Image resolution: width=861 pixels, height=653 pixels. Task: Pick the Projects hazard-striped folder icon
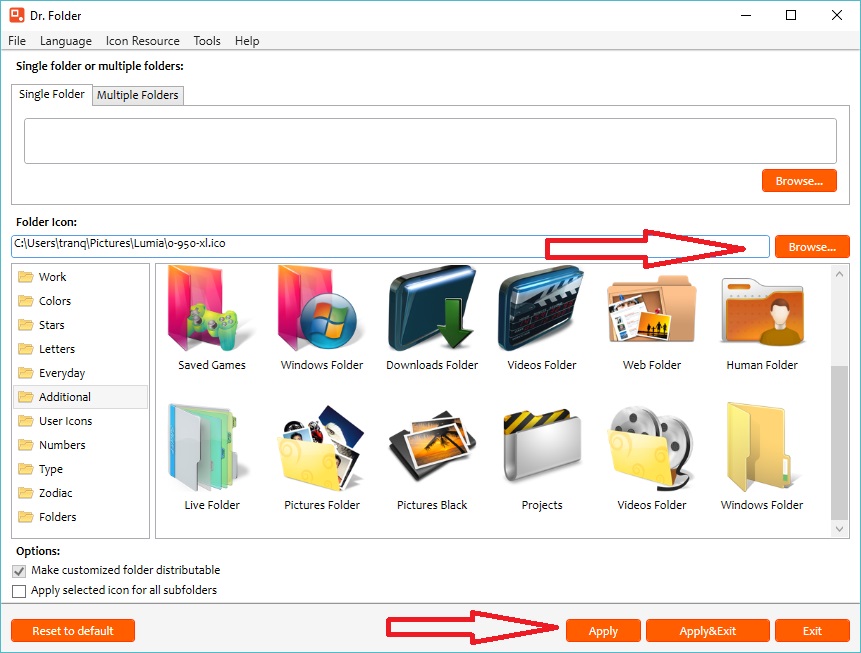541,450
